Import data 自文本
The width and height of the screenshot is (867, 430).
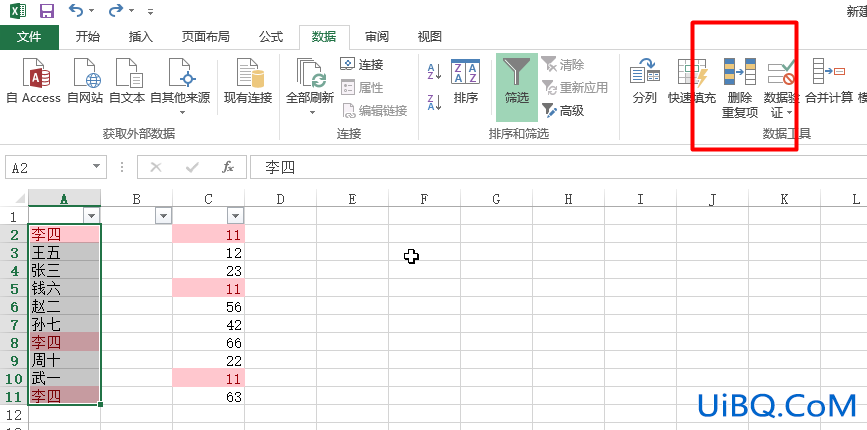127,81
